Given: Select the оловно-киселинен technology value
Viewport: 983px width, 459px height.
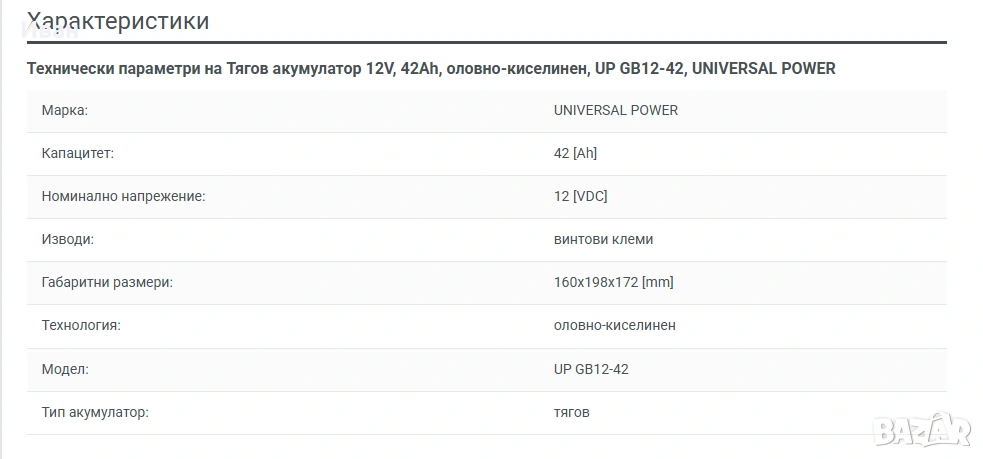Looking at the screenshot, I should 614,325.
